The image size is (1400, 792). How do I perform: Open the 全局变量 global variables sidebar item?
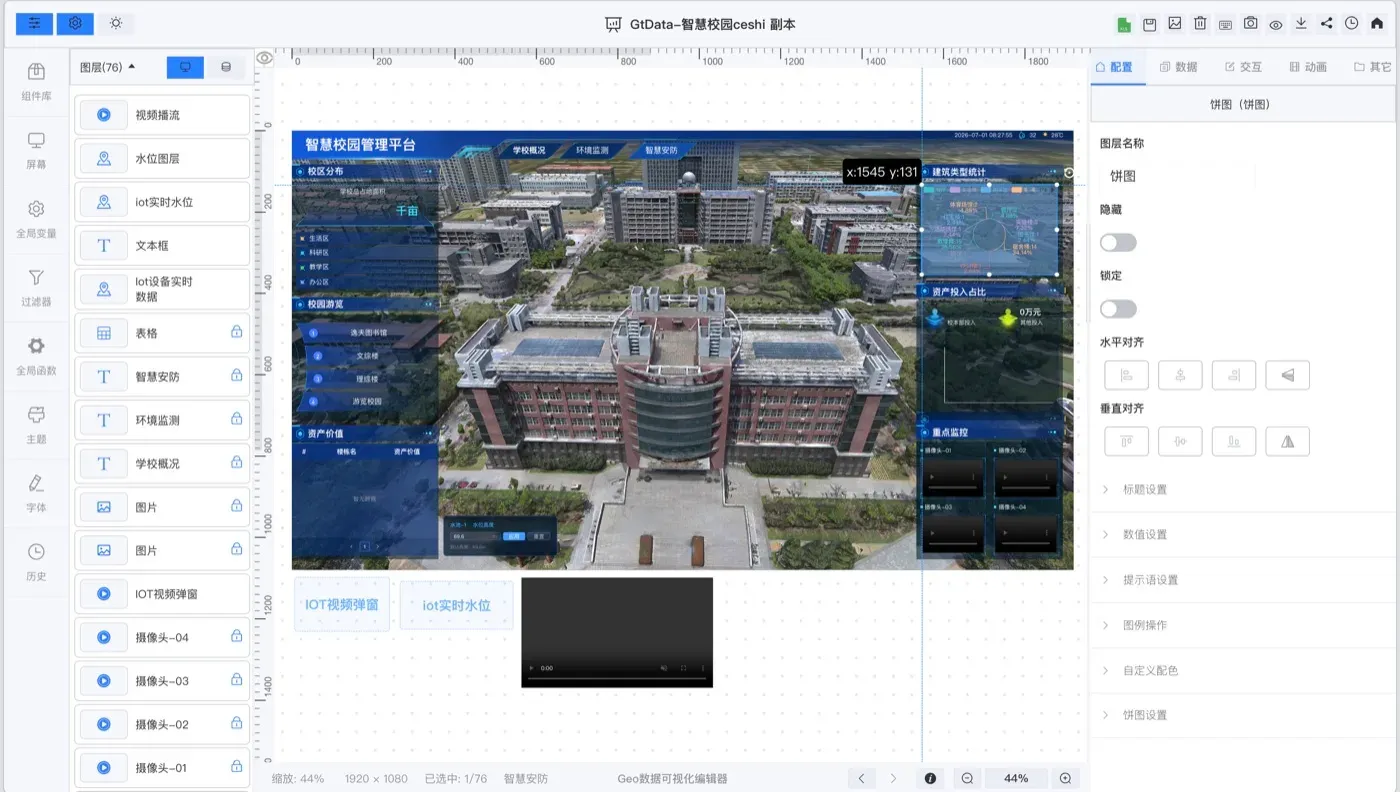(x=36, y=219)
